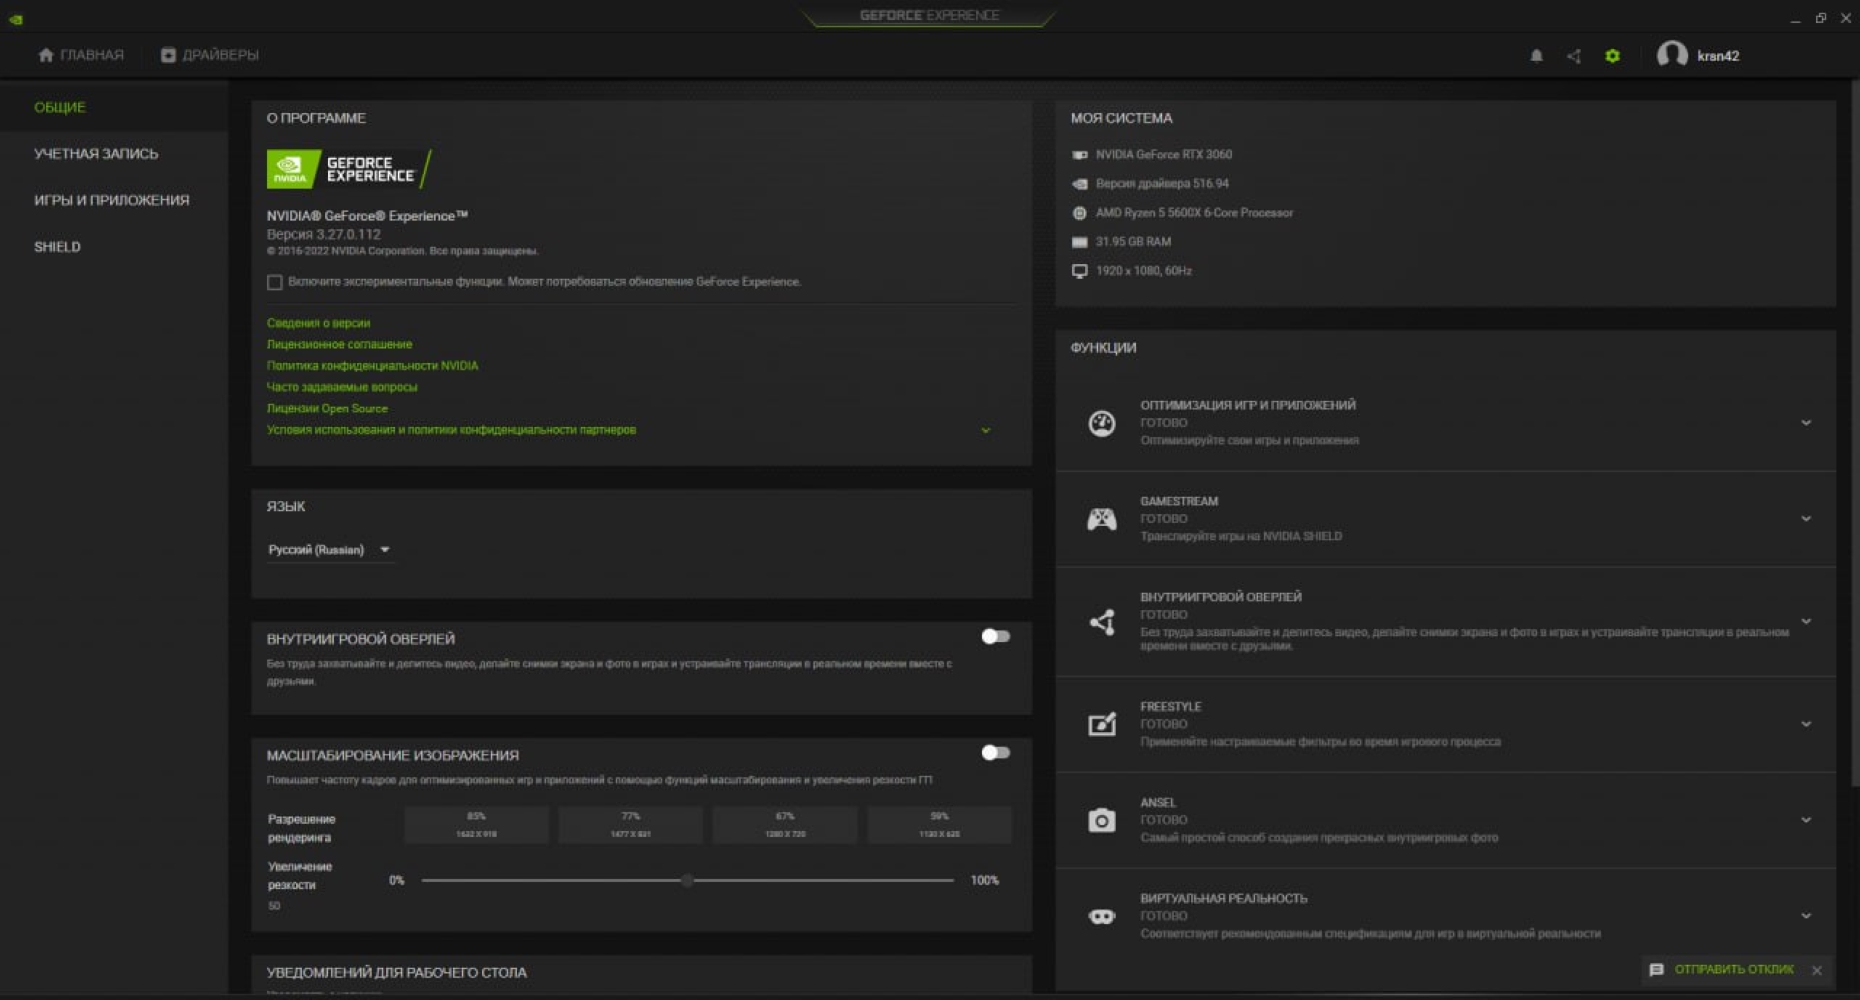Open the Лицензии Open Source link
The height and width of the screenshot is (1000, 1860).
point(327,409)
